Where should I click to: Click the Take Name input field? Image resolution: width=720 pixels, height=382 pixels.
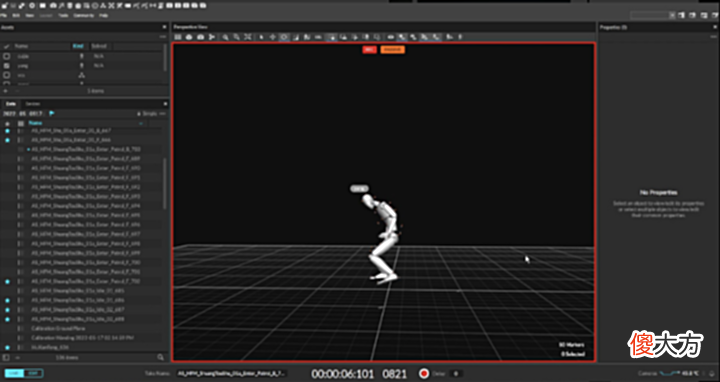(232, 373)
